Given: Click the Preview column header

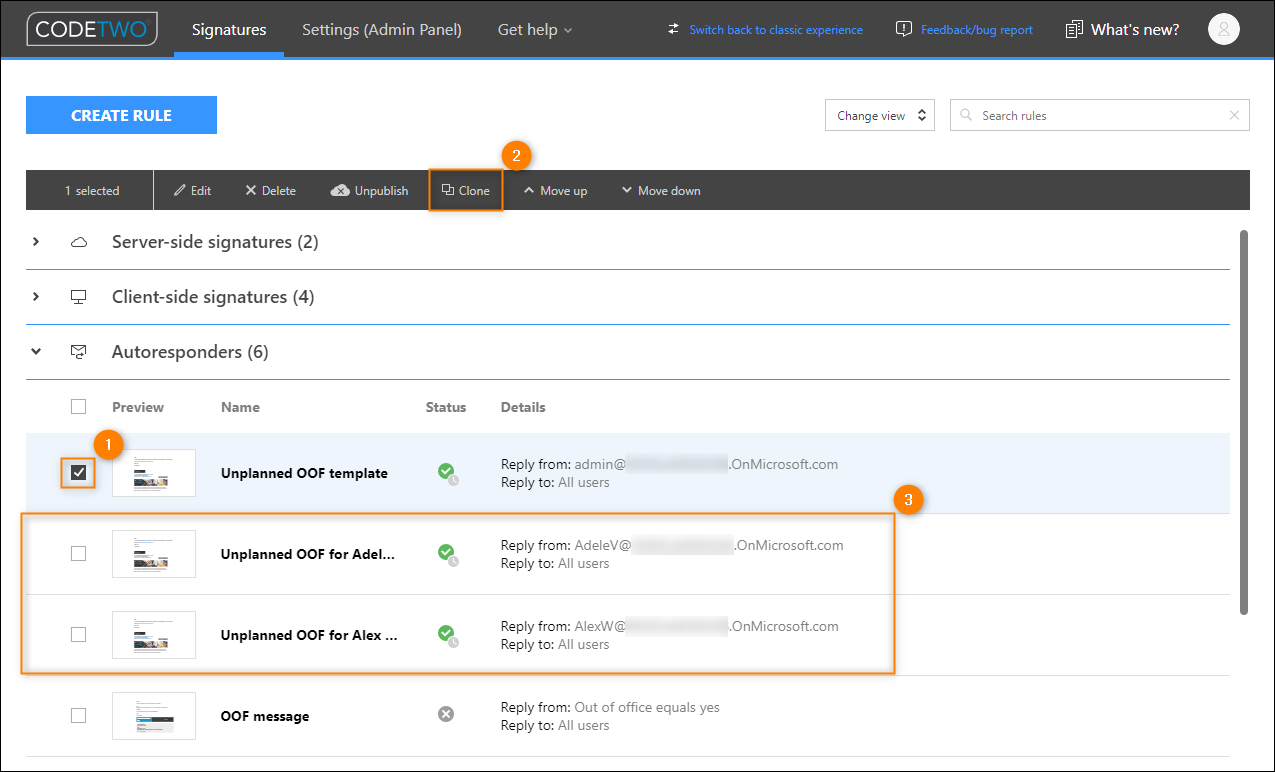Looking at the screenshot, I should [138, 407].
